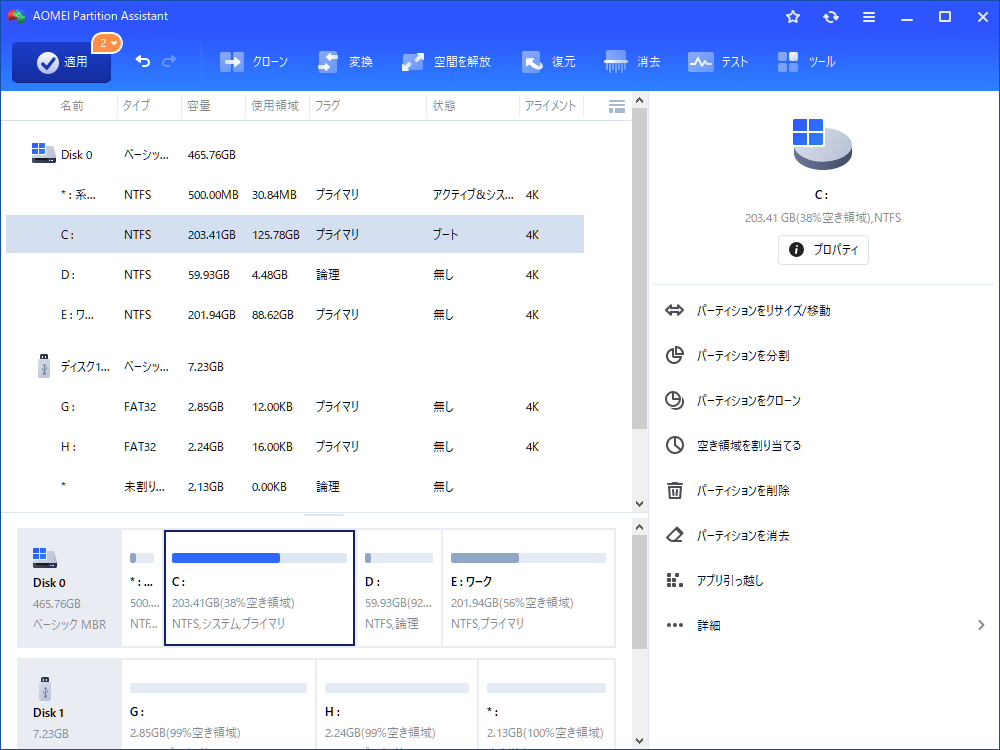Sort by 容量 column header
Screen dimensions: 1000x750
point(199,106)
